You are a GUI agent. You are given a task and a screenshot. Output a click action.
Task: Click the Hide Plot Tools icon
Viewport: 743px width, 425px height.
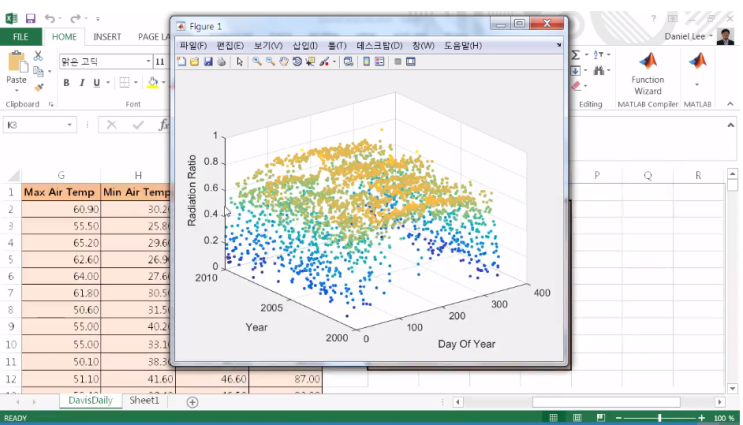coord(398,62)
